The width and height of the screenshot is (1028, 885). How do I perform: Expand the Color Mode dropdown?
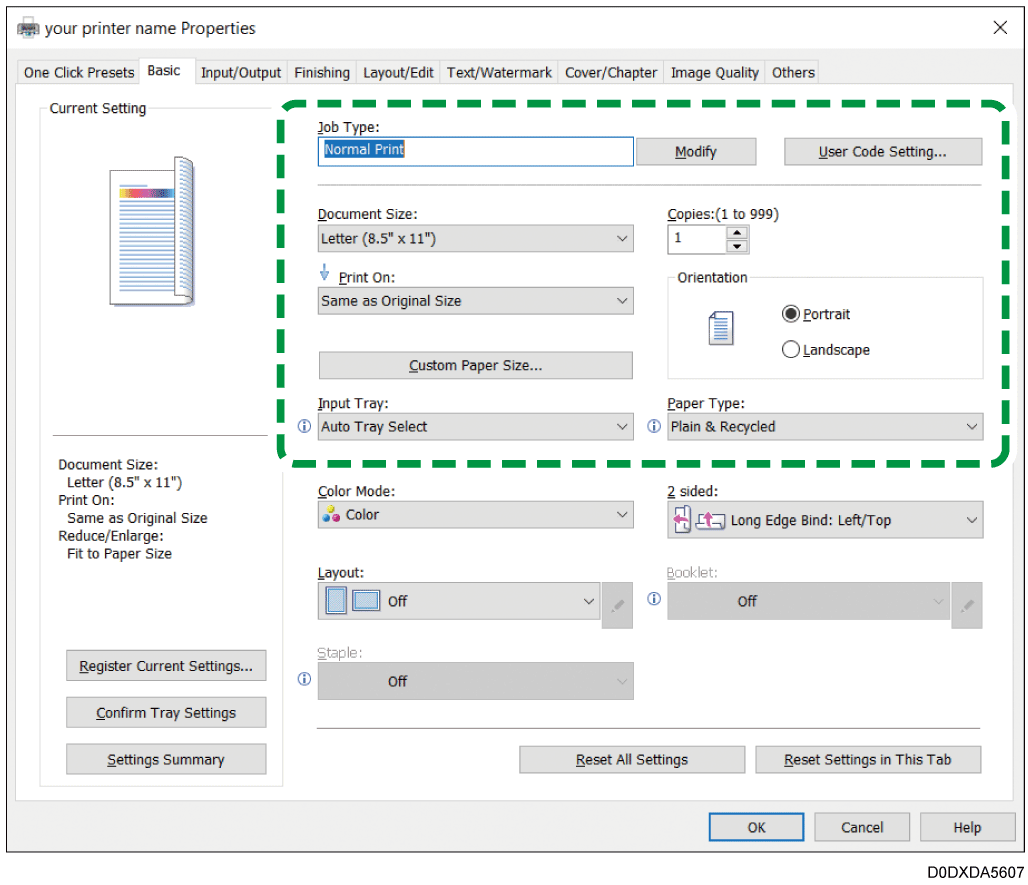pyautogui.click(x=475, y=515)
